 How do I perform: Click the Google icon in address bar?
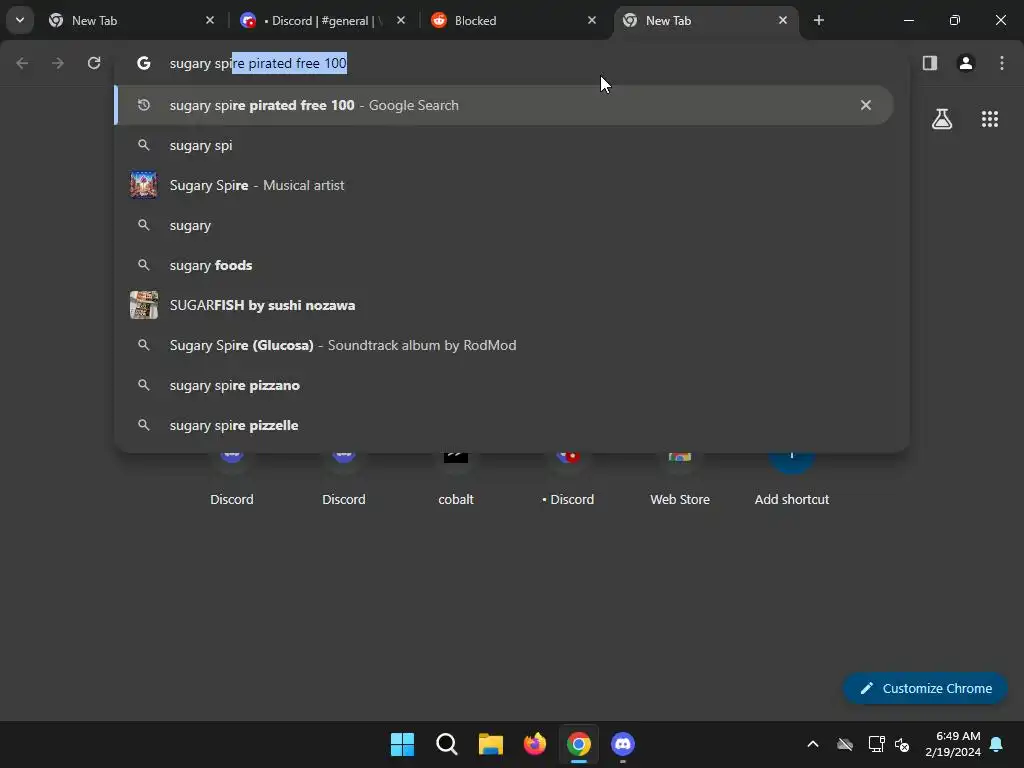click(144, 63)
